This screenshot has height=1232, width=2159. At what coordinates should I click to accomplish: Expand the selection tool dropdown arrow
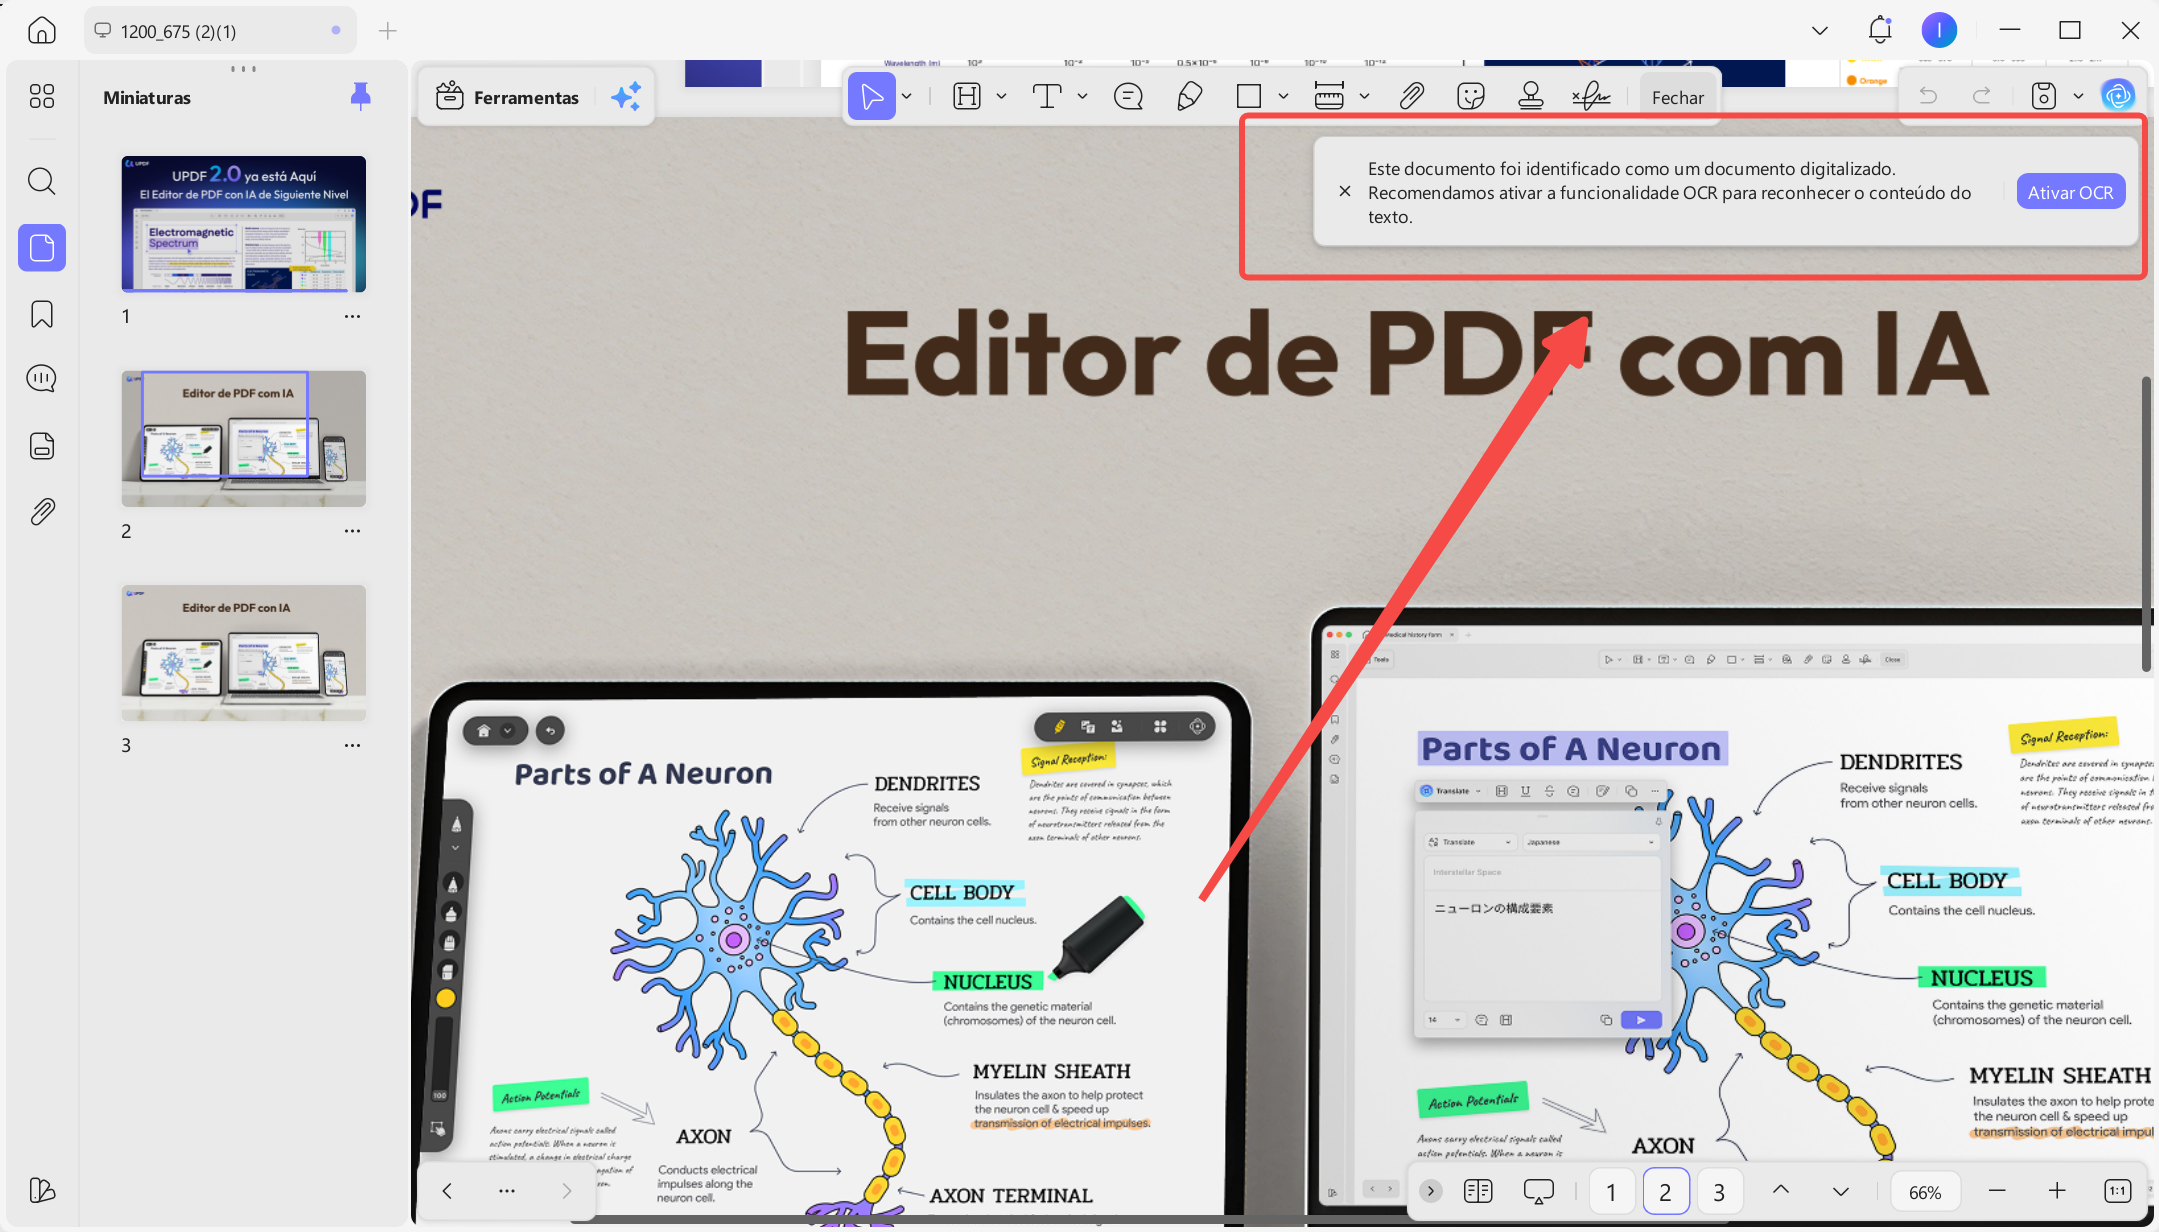pyautogui.click(x=907, y=96)
